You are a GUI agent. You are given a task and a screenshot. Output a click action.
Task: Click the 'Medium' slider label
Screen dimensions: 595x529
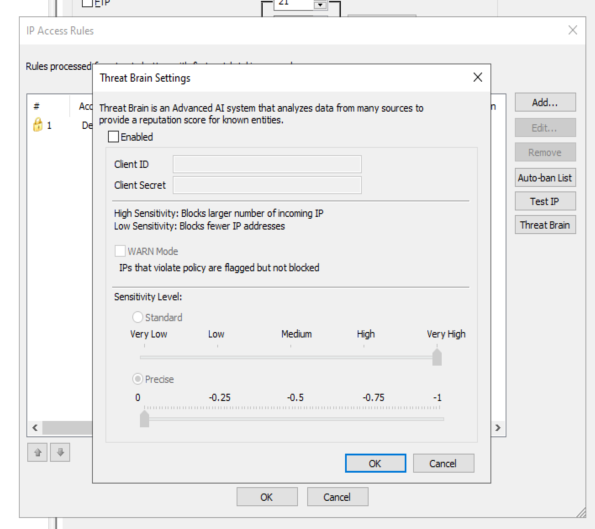coord(296,334)
